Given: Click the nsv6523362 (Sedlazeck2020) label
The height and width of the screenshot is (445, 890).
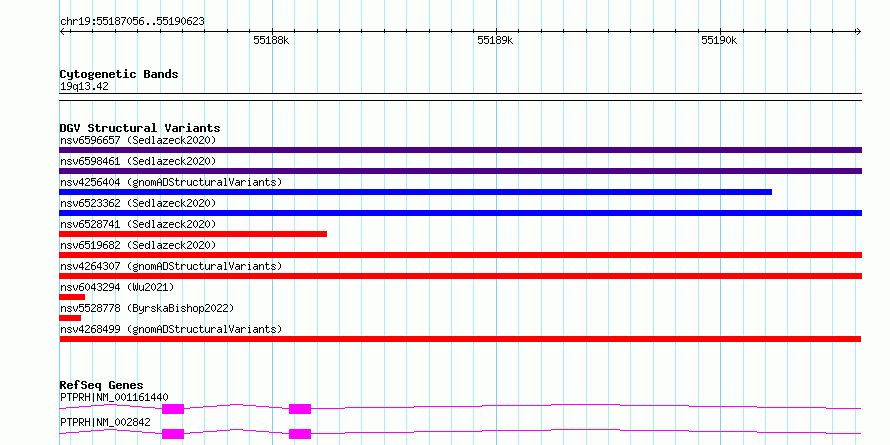Looking at the screenshot, I should coord(138,203).
